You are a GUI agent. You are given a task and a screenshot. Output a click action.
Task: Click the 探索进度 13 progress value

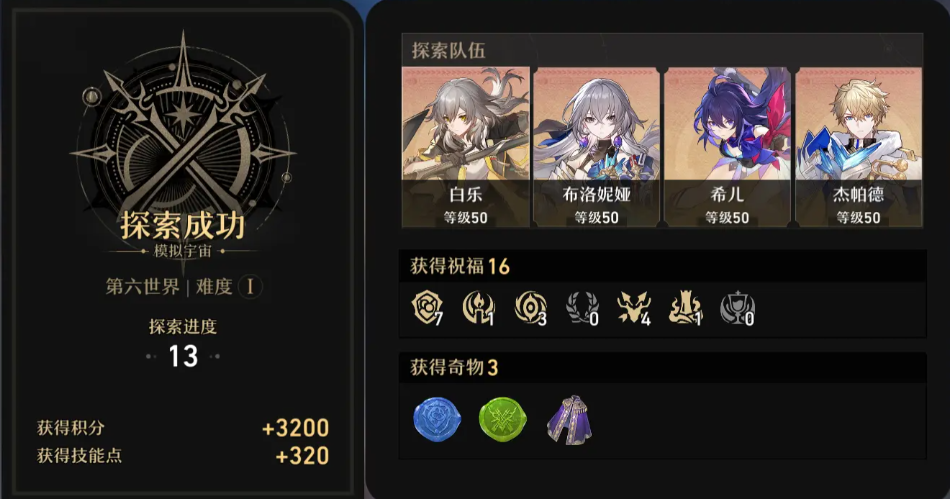click(183, 356)
